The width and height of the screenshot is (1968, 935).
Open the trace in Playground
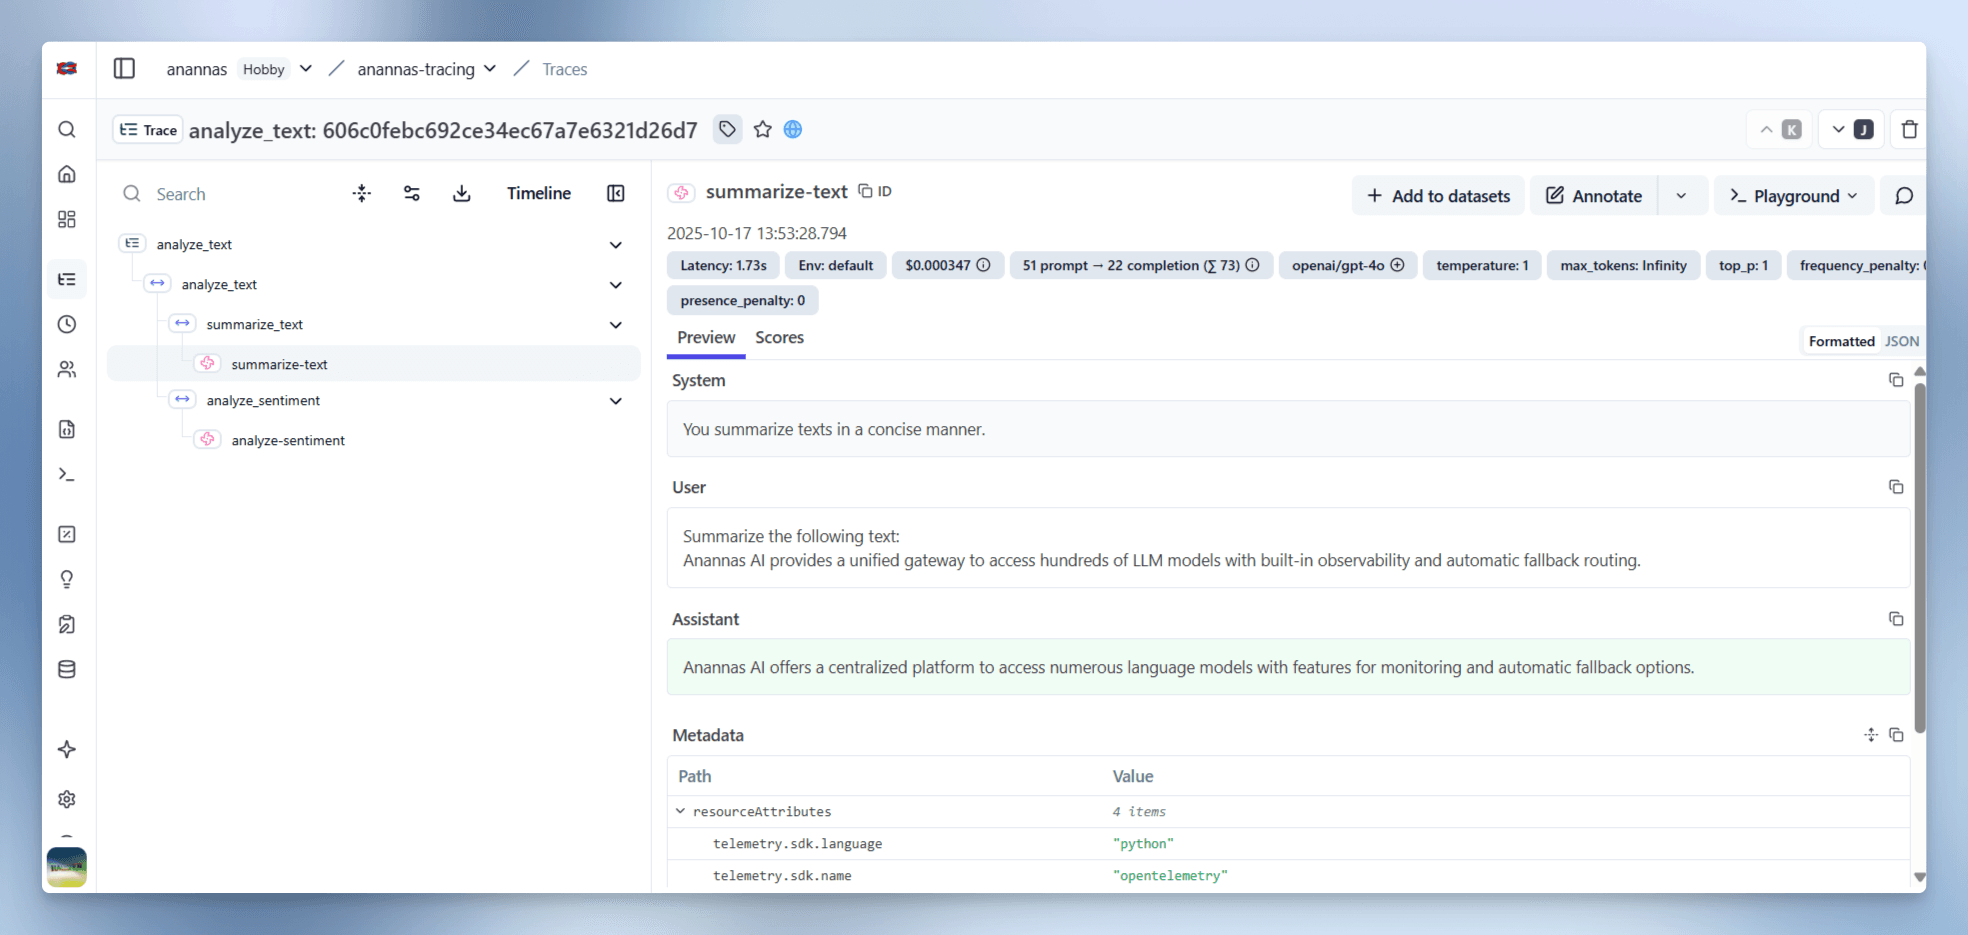click(x=1793, y=195)
